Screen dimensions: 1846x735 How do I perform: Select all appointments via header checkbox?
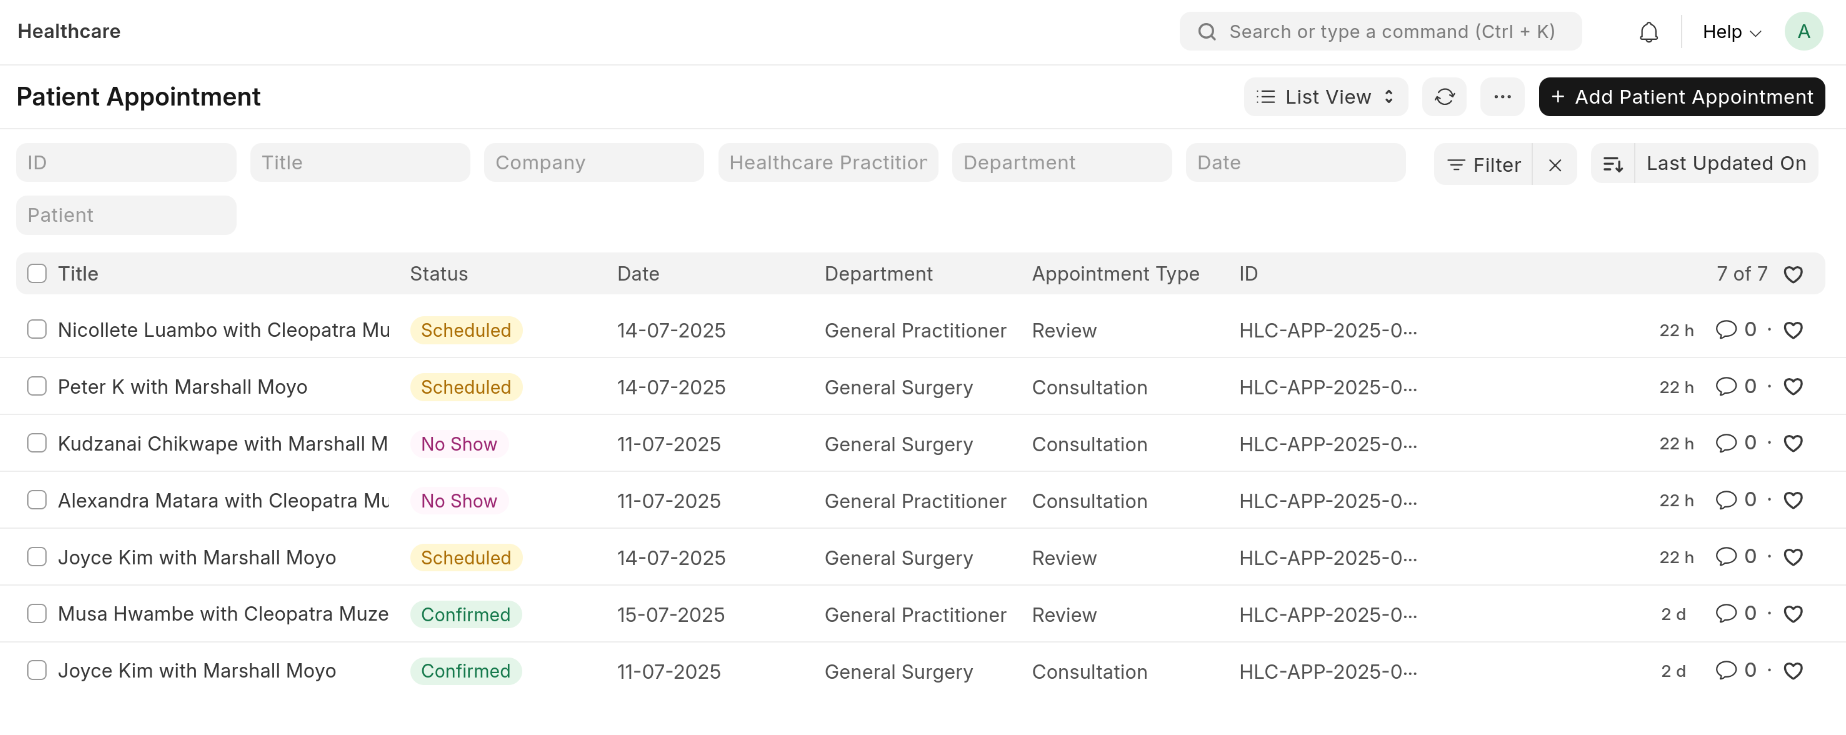coord(36,272)
